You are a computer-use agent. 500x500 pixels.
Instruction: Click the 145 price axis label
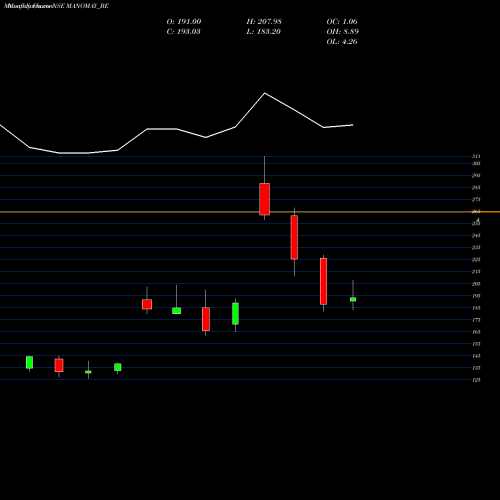tap(476, 356)
